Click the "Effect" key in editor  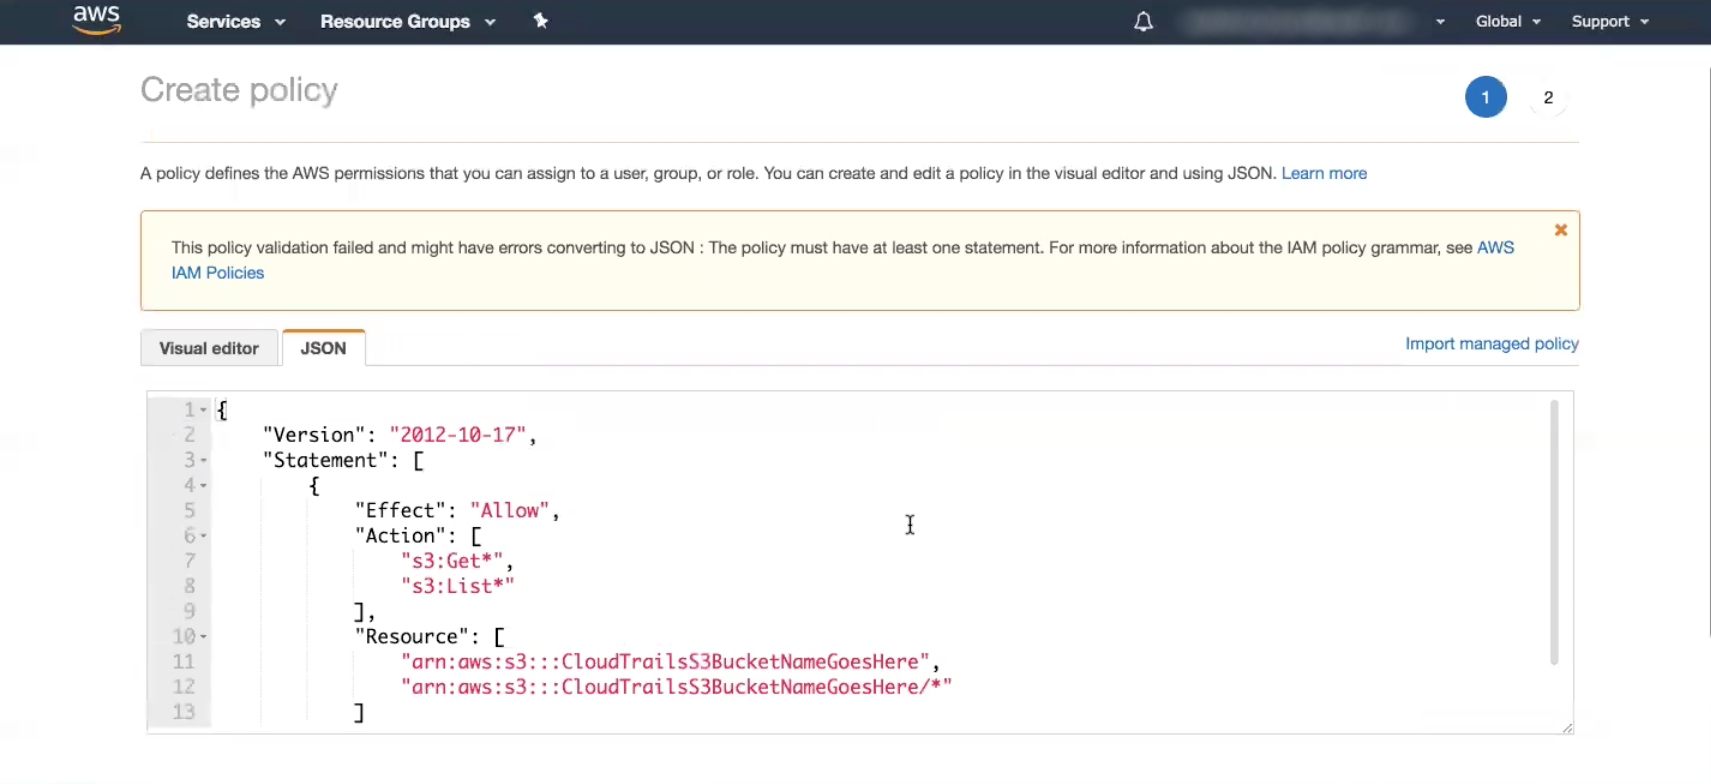pyautogui.click(x=400, y=510)
